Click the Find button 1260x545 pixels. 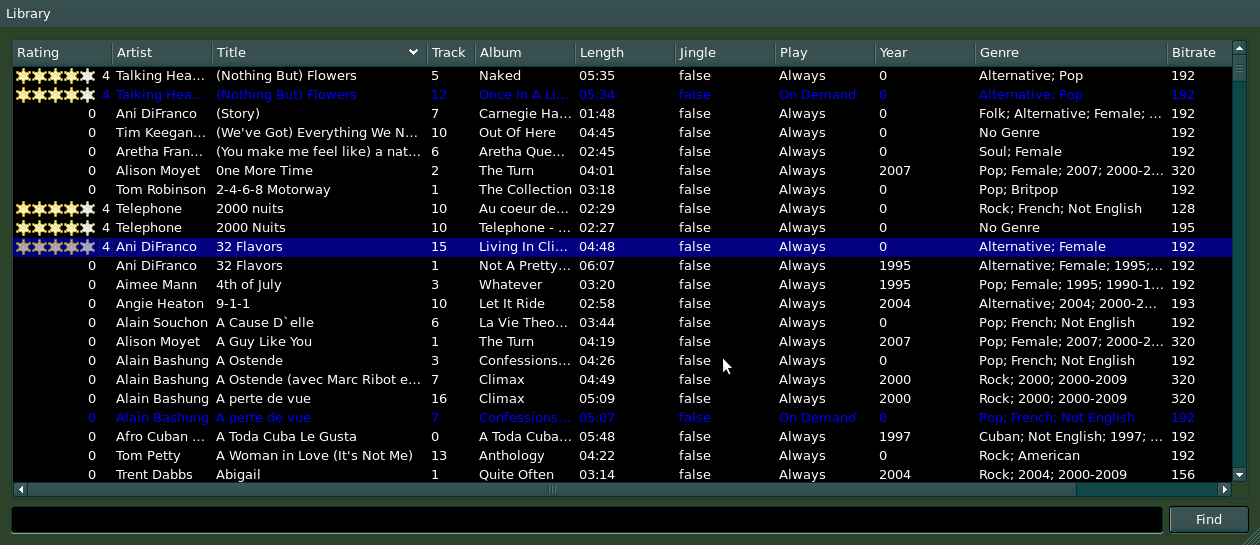(1208, 520)
